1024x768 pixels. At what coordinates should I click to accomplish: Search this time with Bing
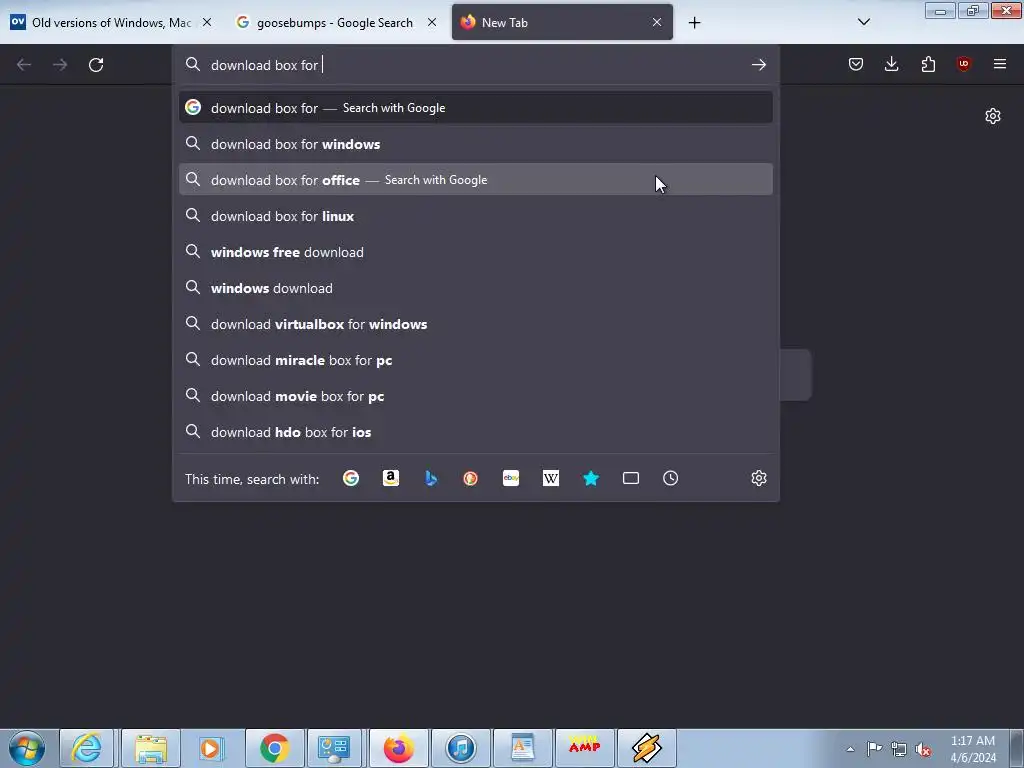click(431, 478)
